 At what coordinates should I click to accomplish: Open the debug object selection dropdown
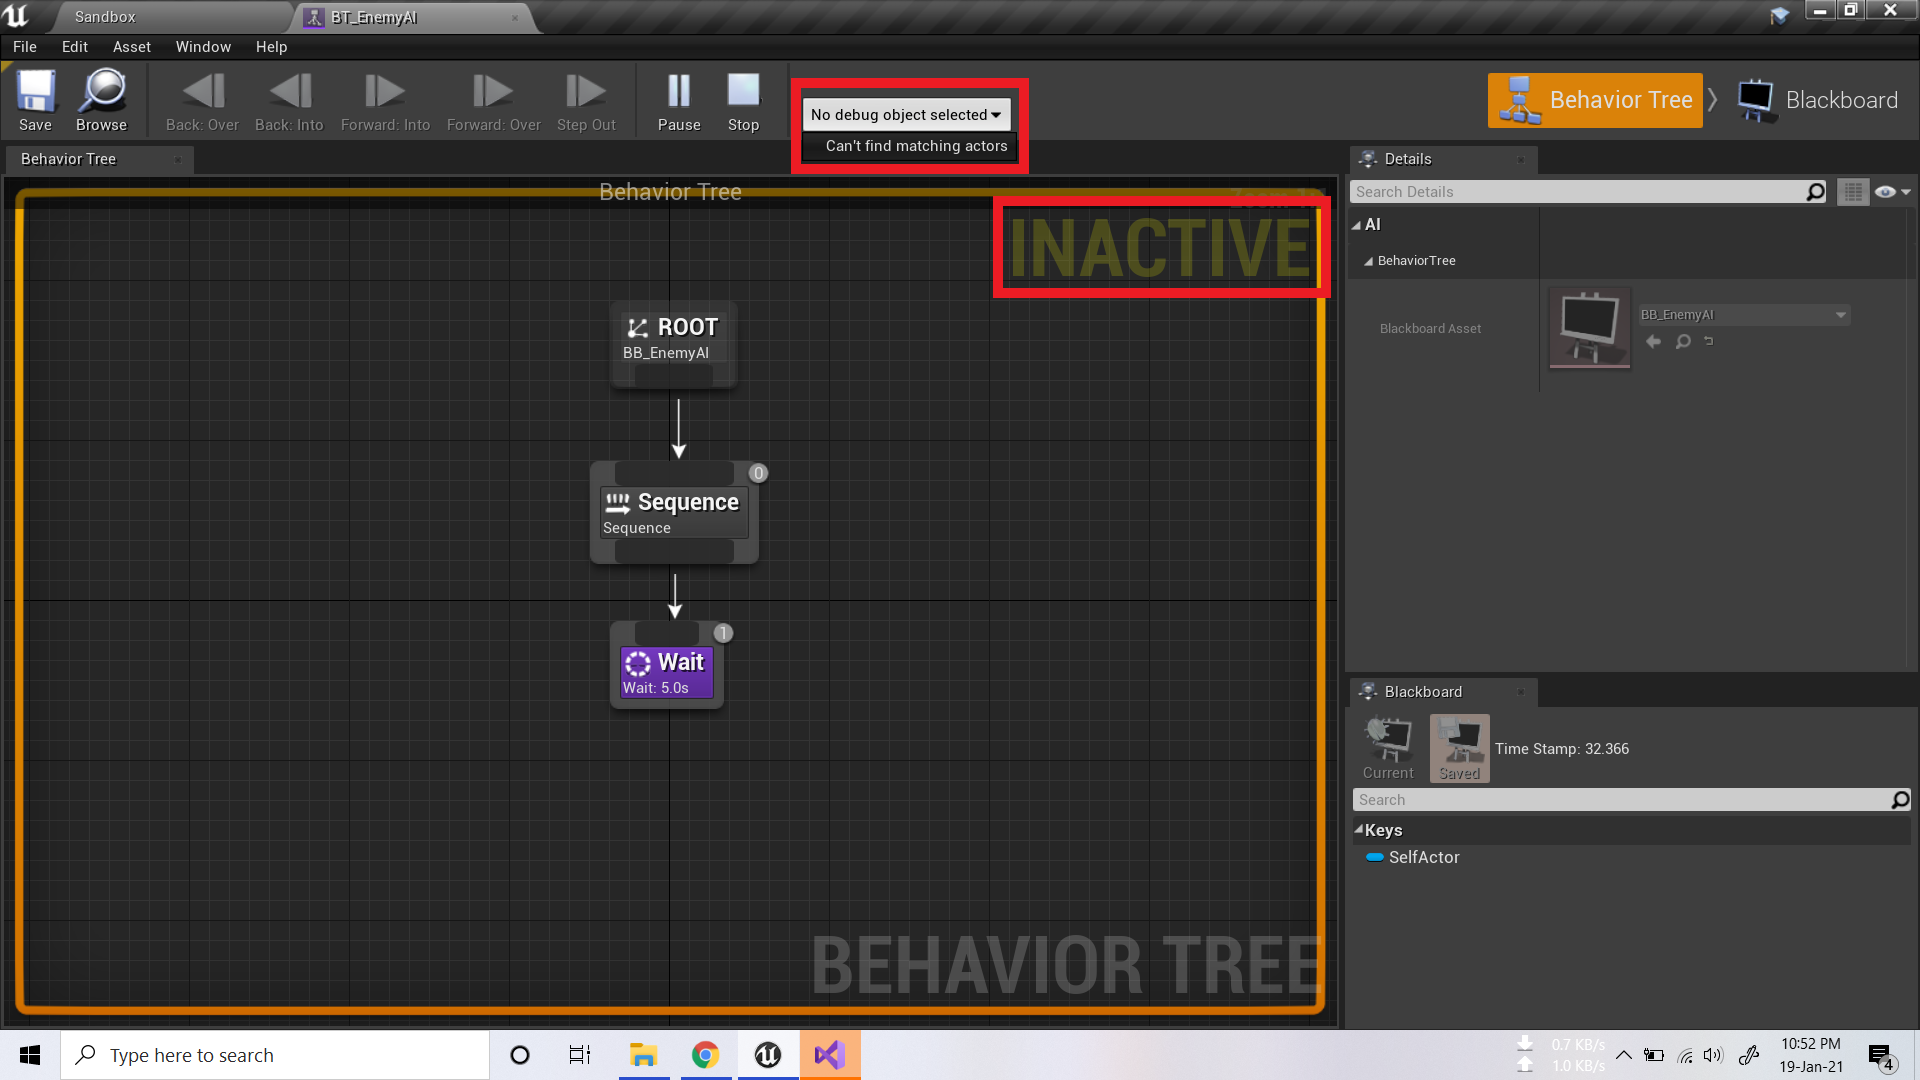tap(906, 115)
